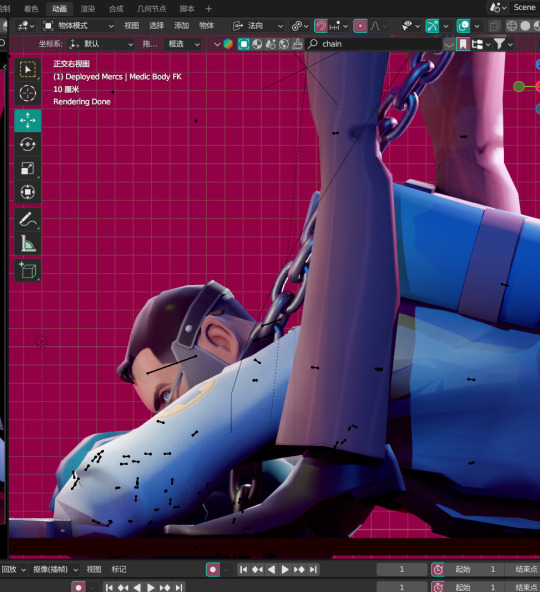
Task: Select the 3D Cursor tool
Action: pos(28,93)
